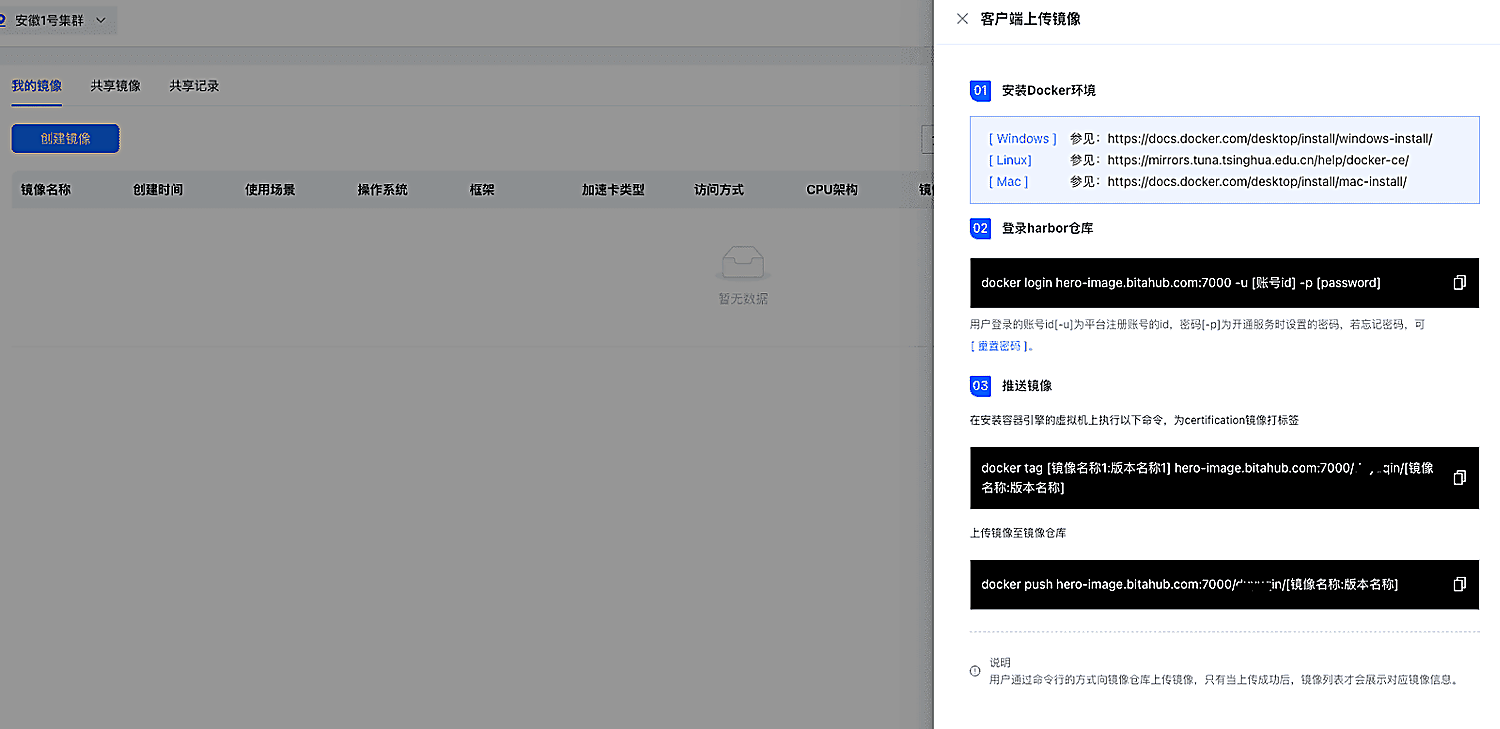Click the 创建镜像 button

pyautogui.click(x=66, y=139)
